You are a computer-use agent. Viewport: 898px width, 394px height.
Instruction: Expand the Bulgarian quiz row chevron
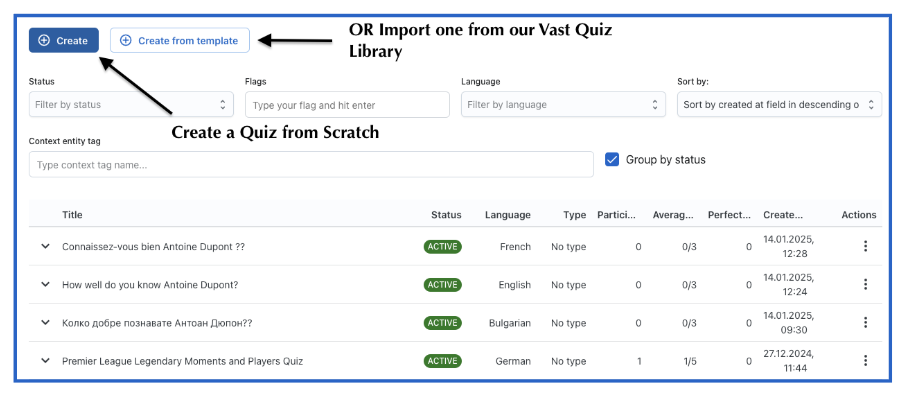46,323
